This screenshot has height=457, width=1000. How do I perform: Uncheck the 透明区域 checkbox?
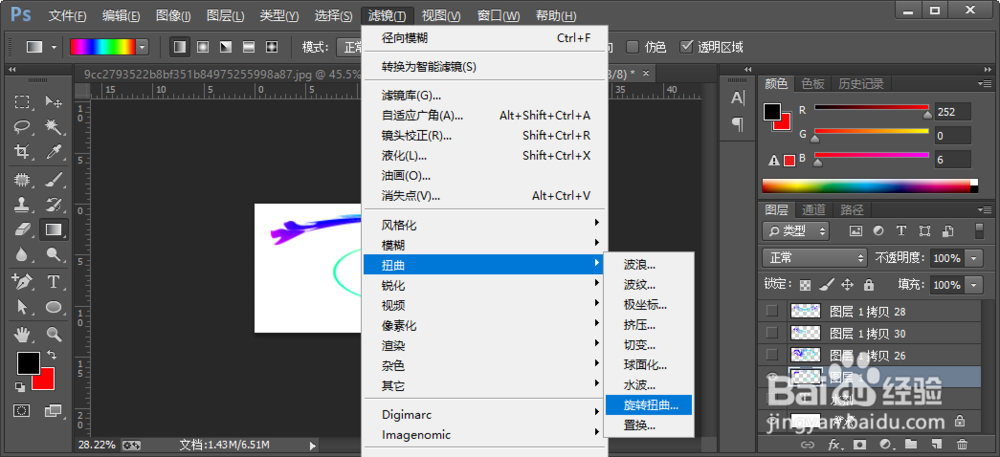686,47
